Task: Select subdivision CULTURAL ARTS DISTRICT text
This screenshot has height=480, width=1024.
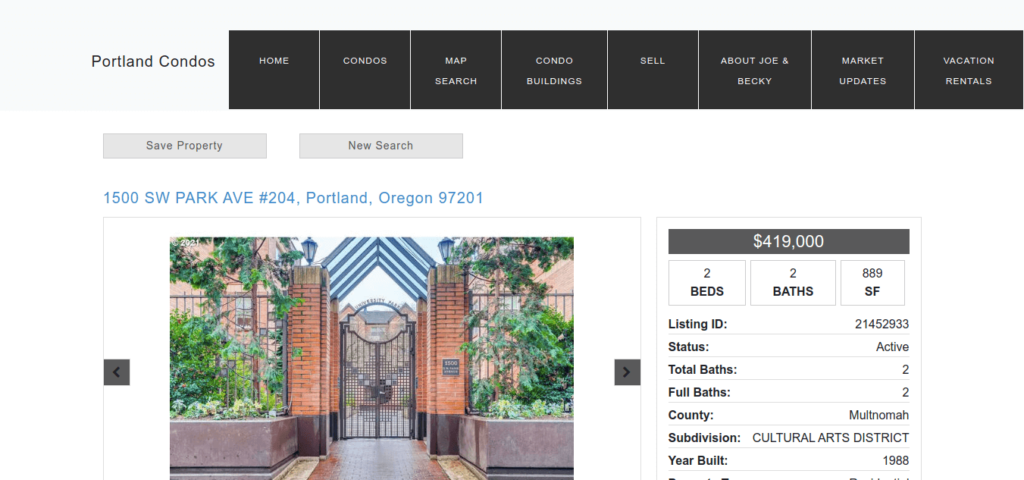Action: tap(830, 438)
